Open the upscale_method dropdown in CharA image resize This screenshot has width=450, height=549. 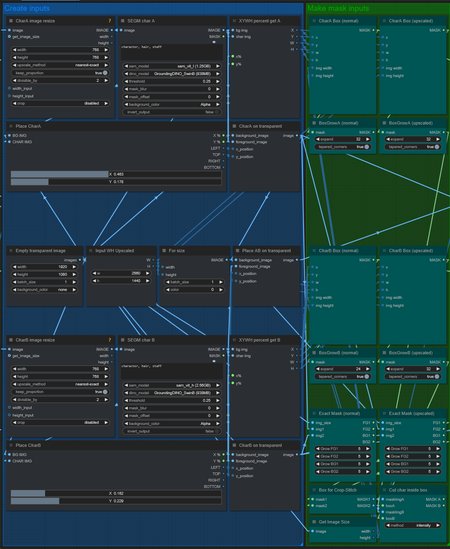[x=60, y=65]
